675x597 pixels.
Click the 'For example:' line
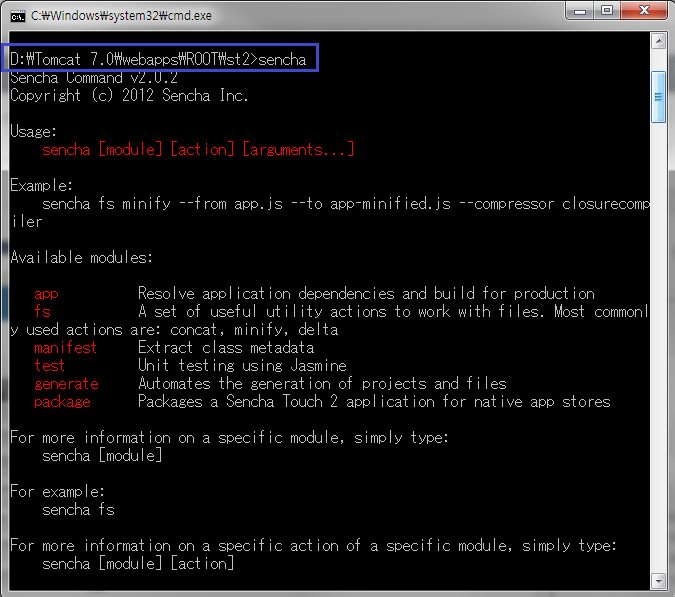(57, 492)
